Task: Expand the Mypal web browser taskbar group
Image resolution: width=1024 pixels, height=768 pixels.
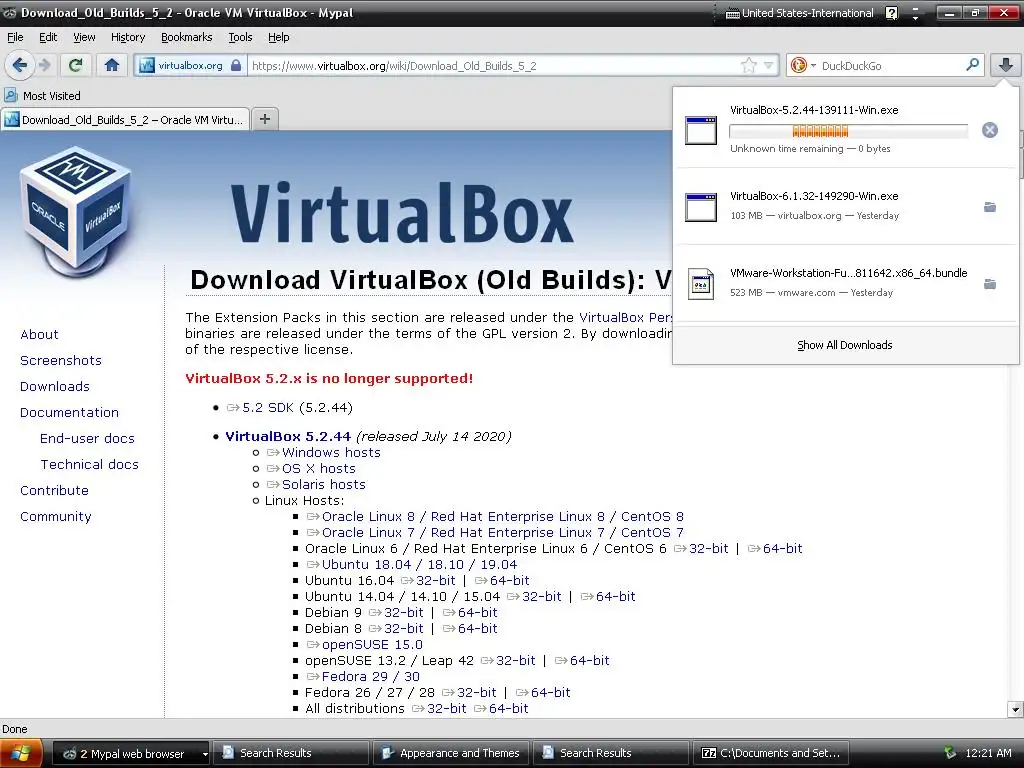Action: pos(205,754)
